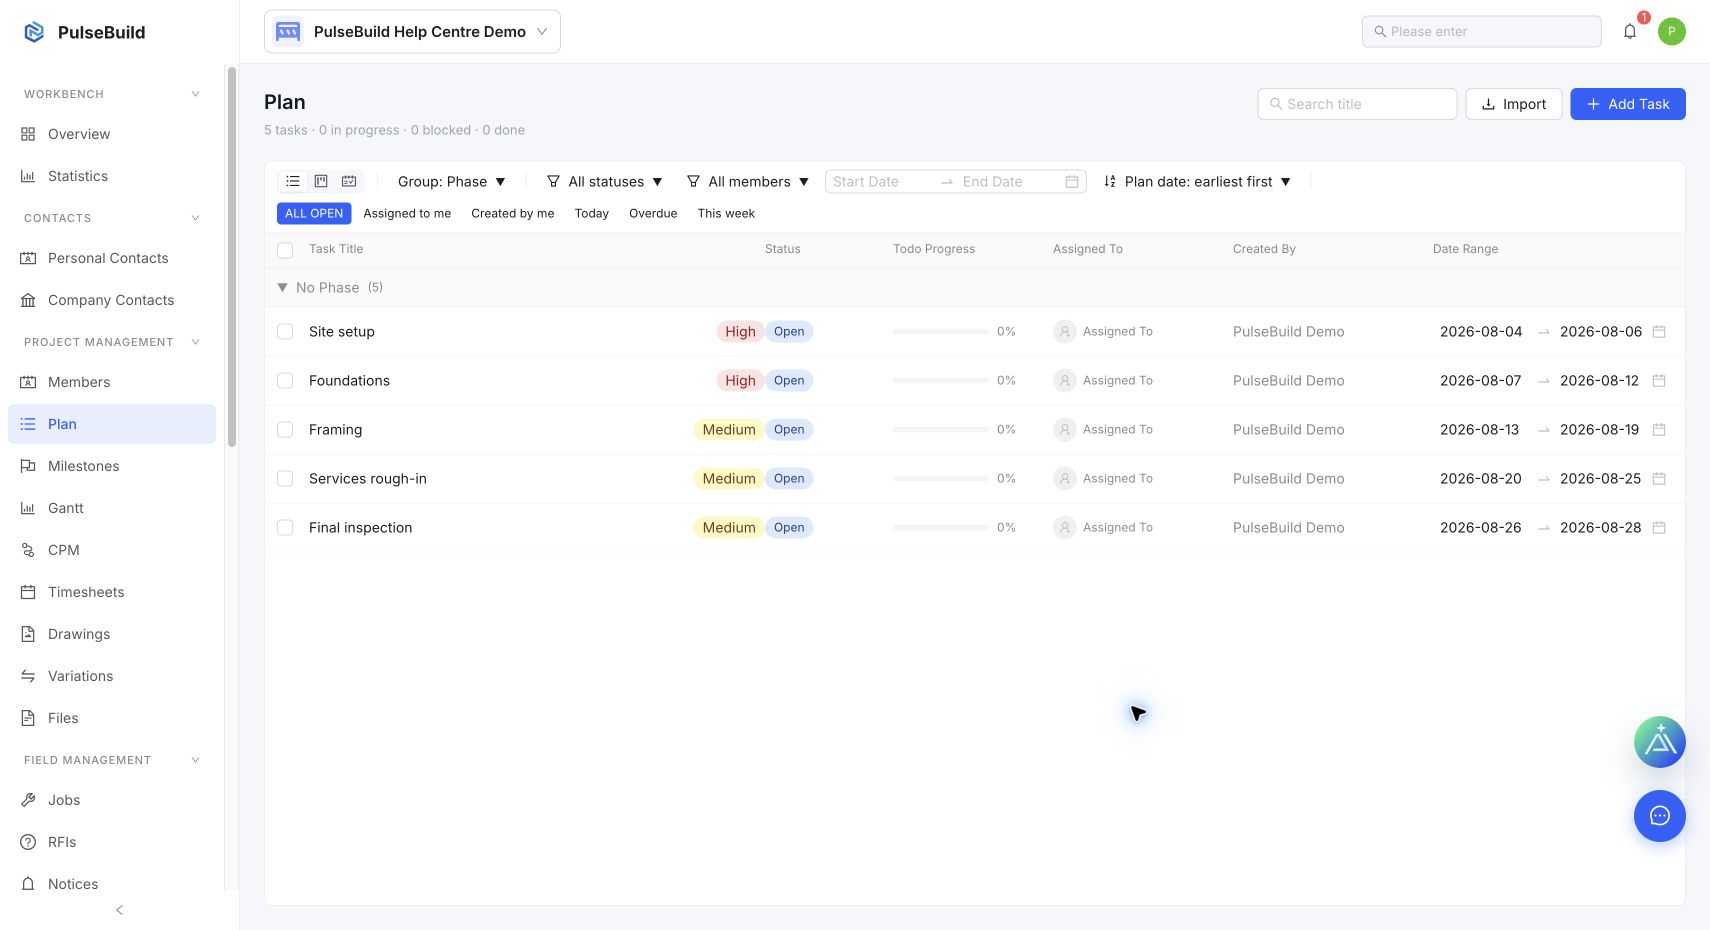Open the All statuses filter dropdown

(605, 181)
